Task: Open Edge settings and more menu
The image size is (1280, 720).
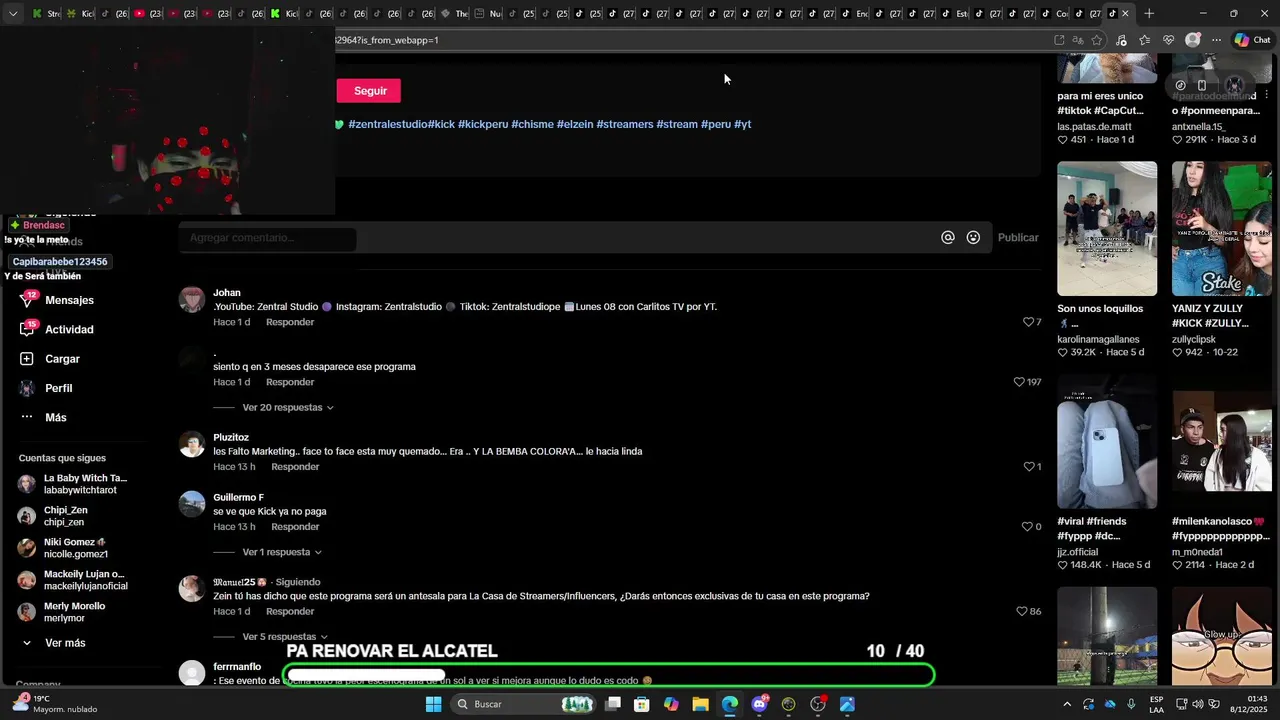Action: [1216, 40]
